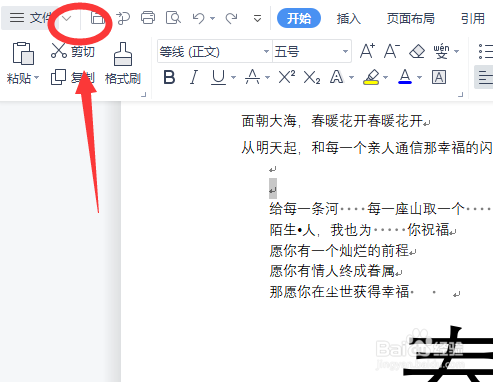This screenshot has width=493, height=382.
Task: Switch to the 插入 tab
Action: [x=348, y=19]
